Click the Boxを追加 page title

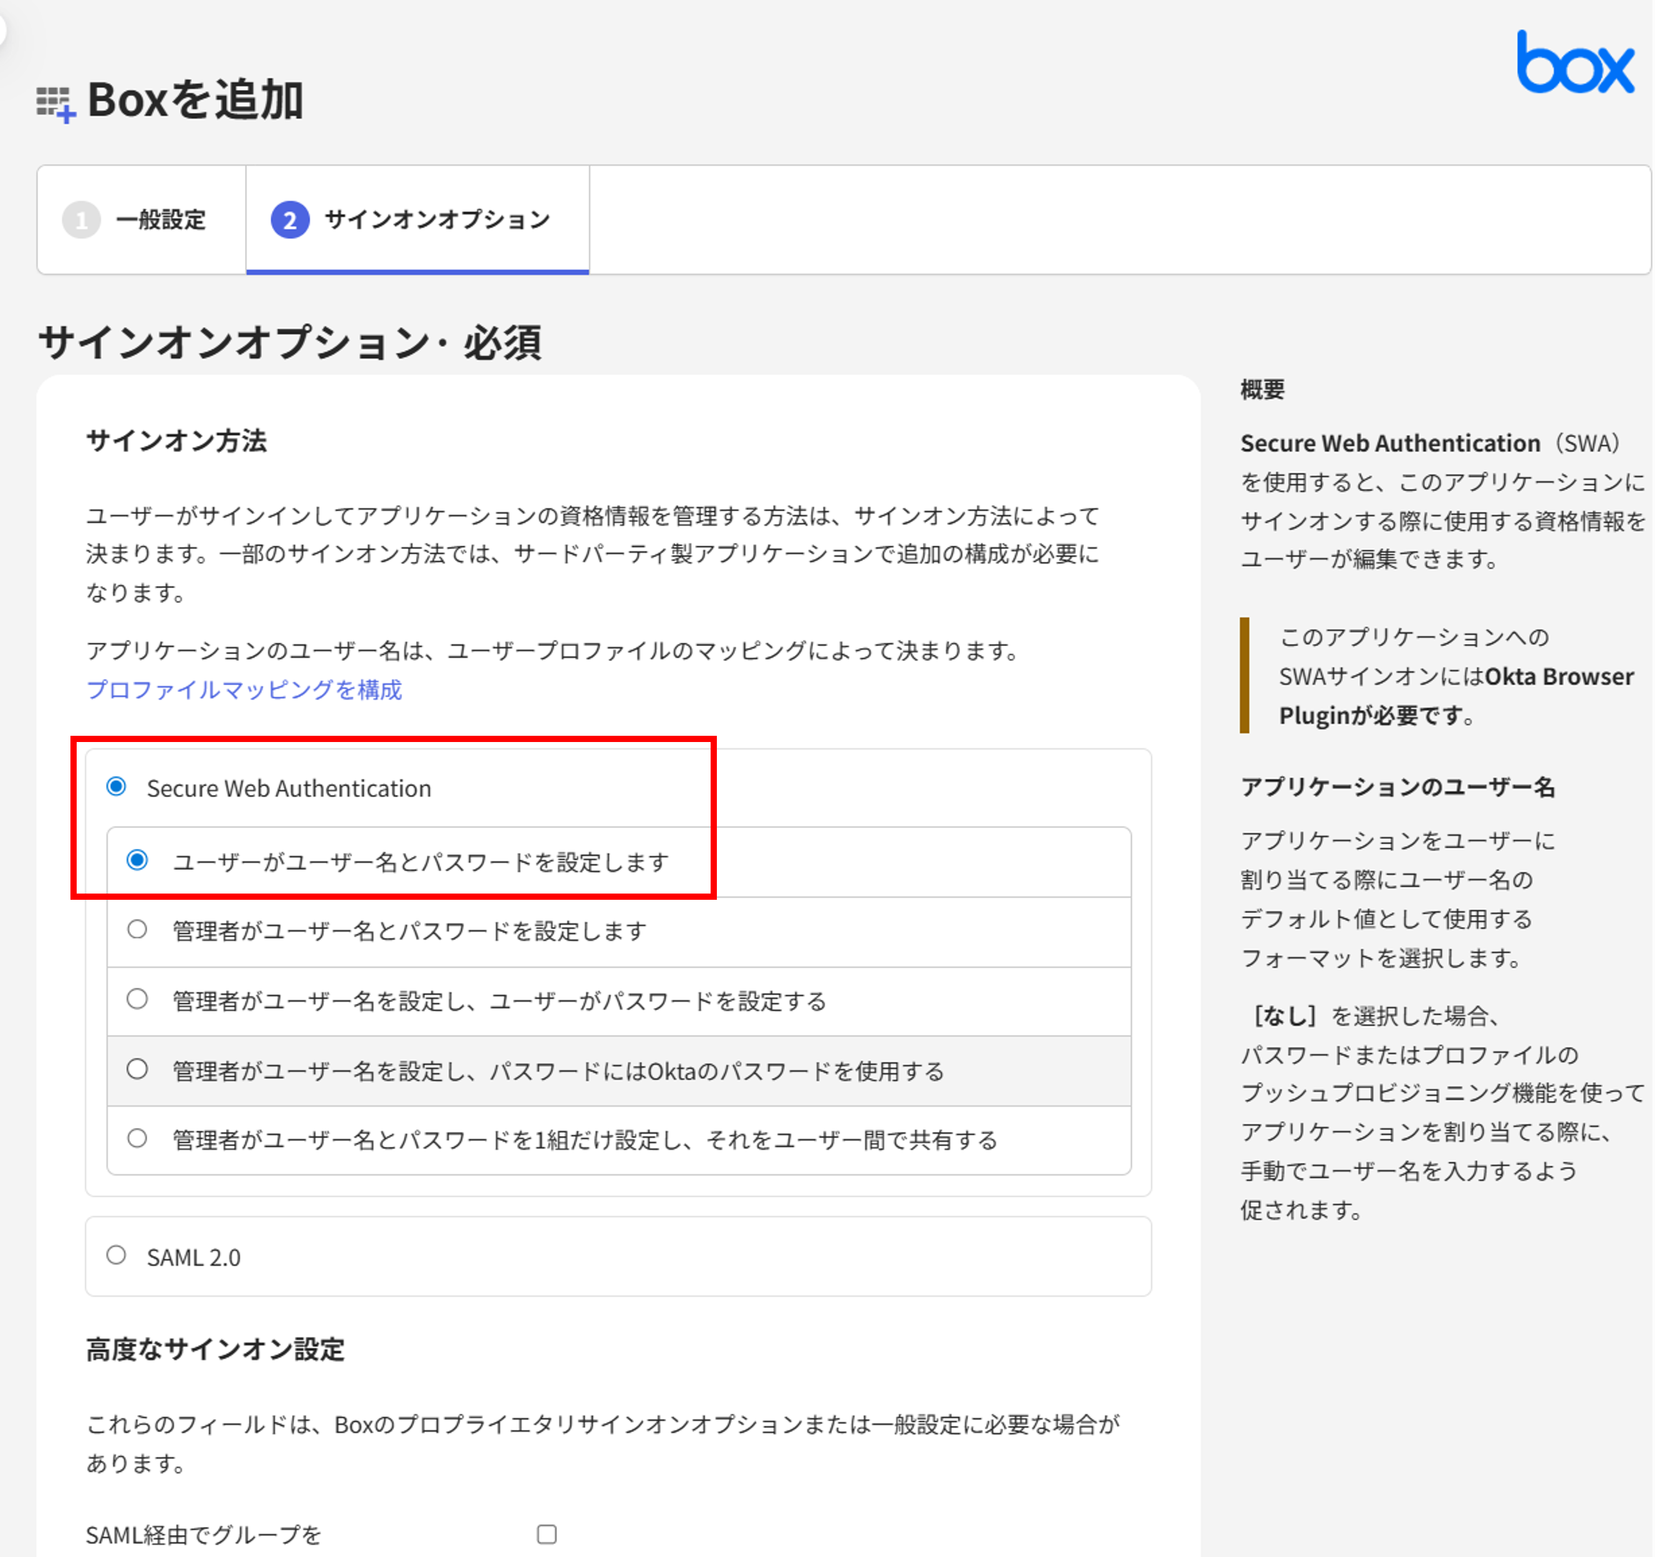point(195,100)
